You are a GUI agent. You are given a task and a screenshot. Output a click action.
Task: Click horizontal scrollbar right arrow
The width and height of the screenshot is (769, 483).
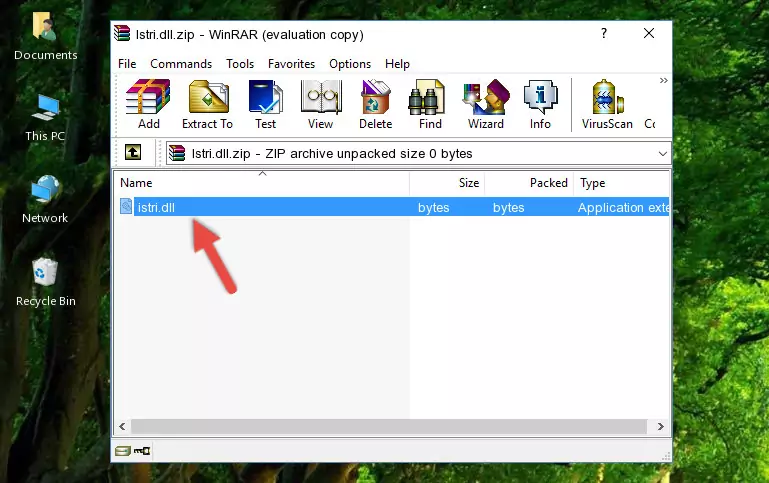click(661, 427)
